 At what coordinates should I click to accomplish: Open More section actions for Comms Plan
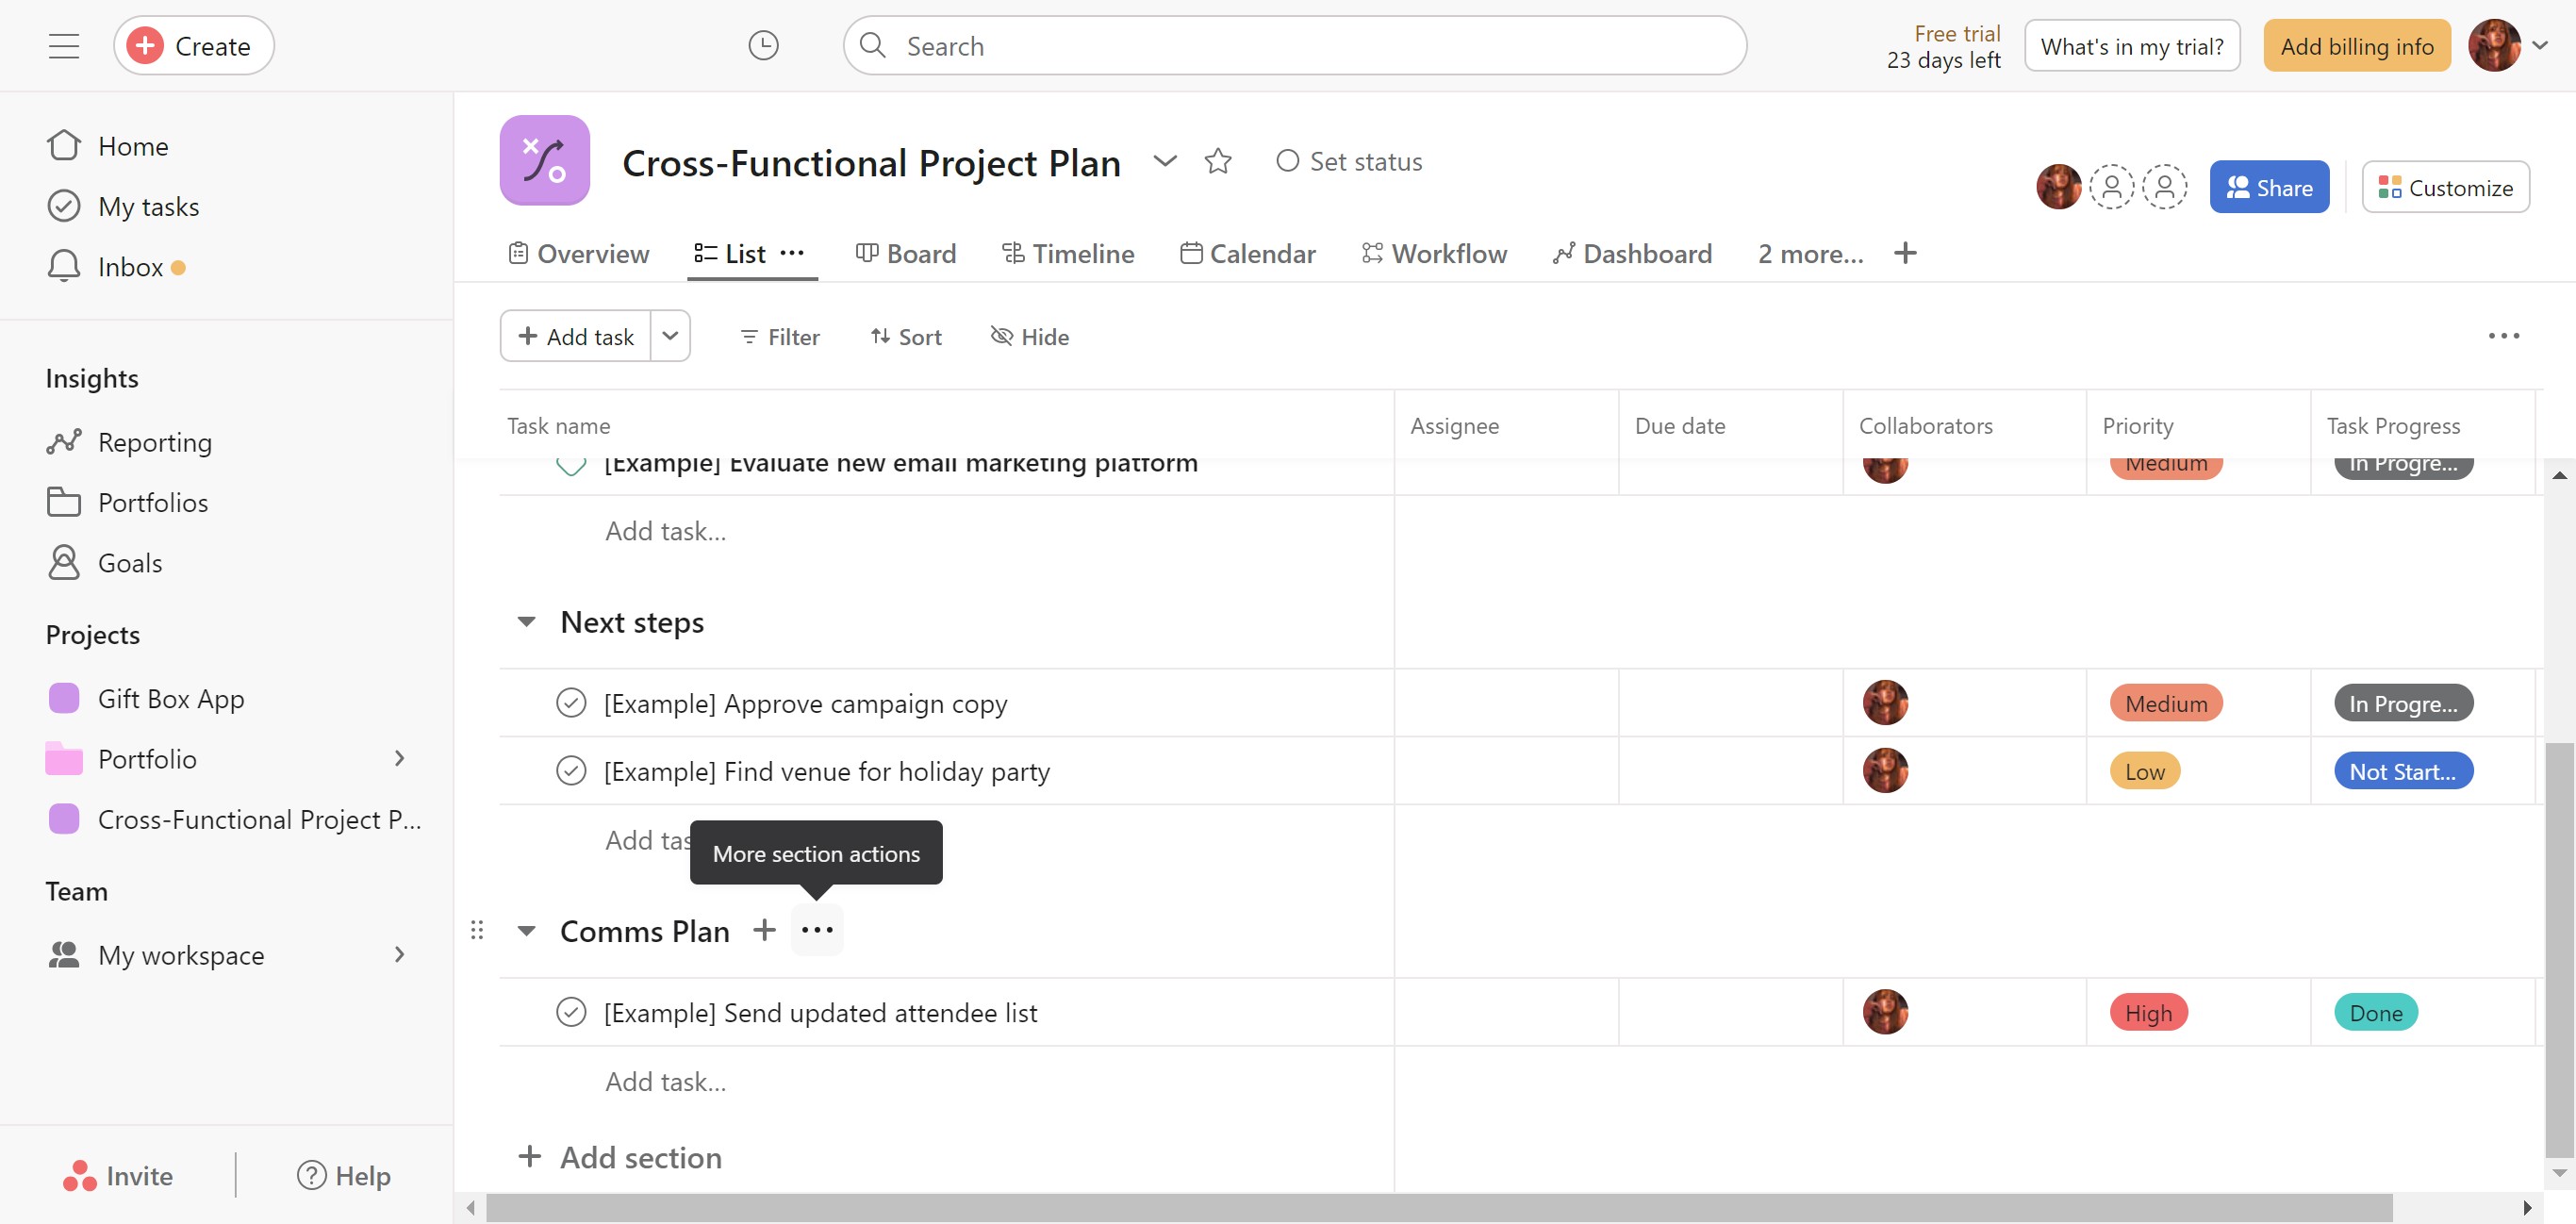tap(817, 930)
